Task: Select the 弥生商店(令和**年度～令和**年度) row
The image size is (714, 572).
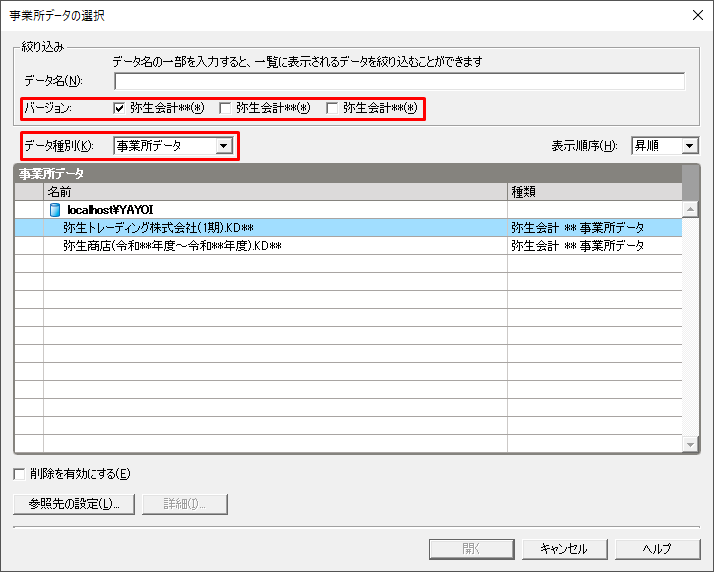Action: 348,246
